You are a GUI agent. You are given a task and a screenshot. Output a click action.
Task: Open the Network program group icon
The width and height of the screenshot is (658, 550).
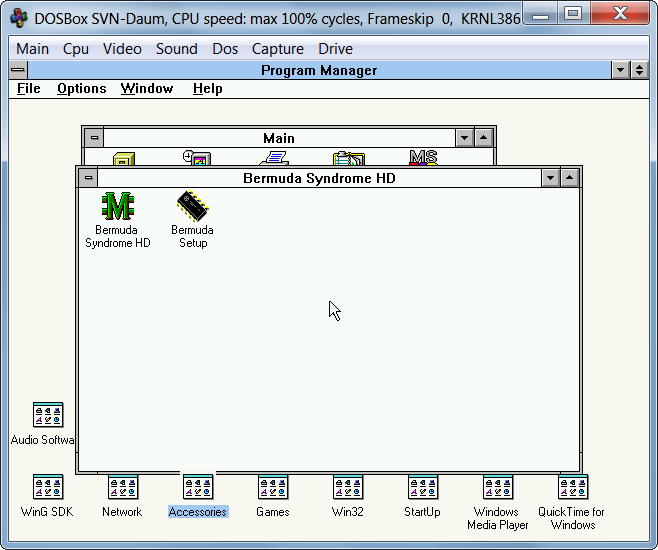(122, 488)
